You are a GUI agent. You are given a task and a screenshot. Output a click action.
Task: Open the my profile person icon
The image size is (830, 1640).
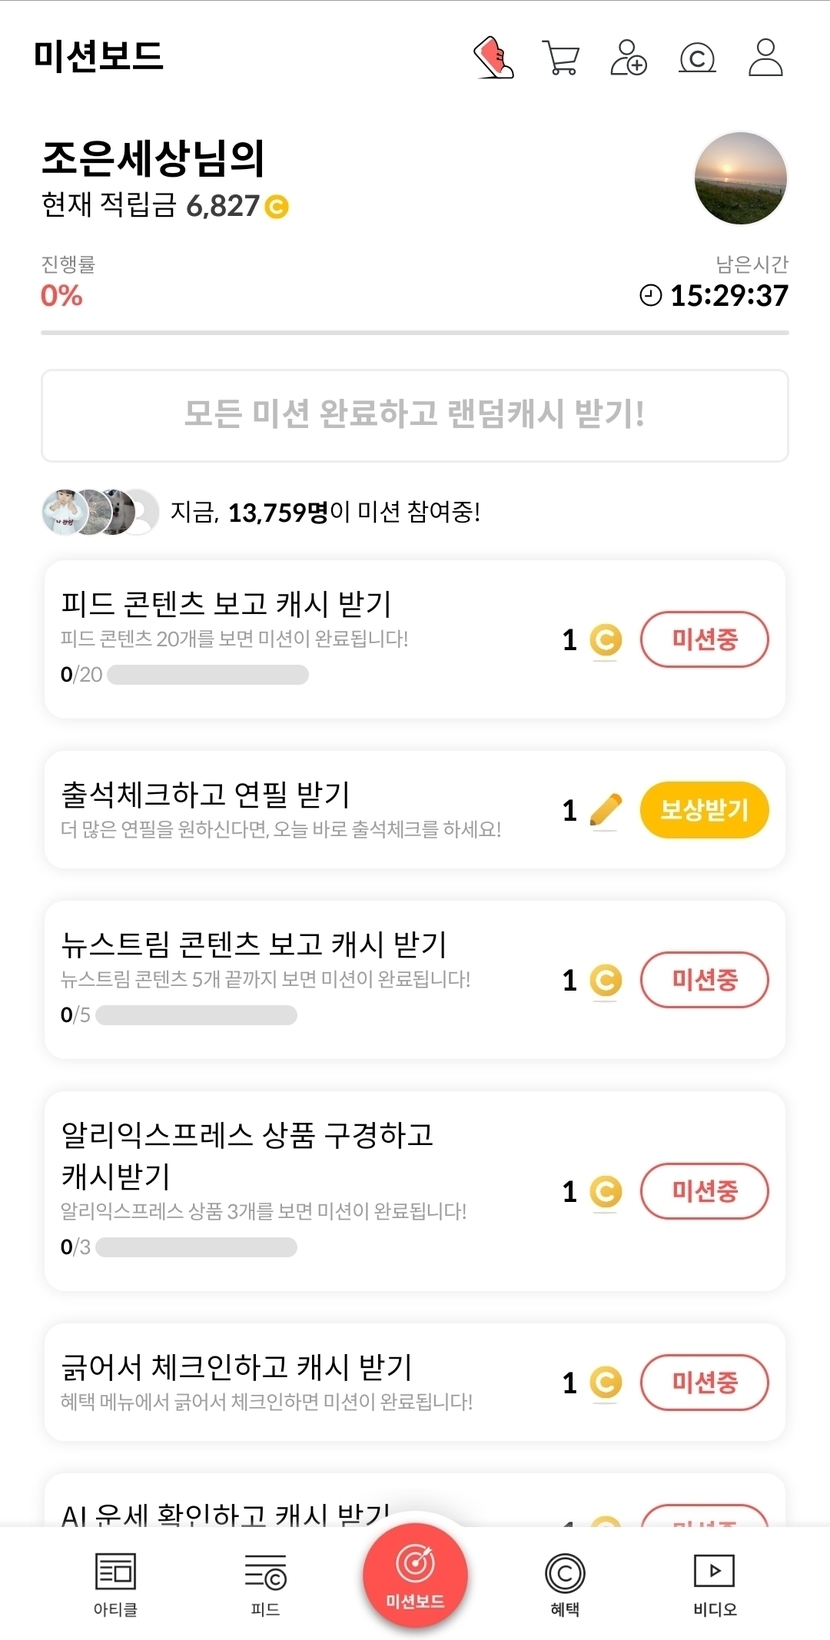tap(766, 58)
